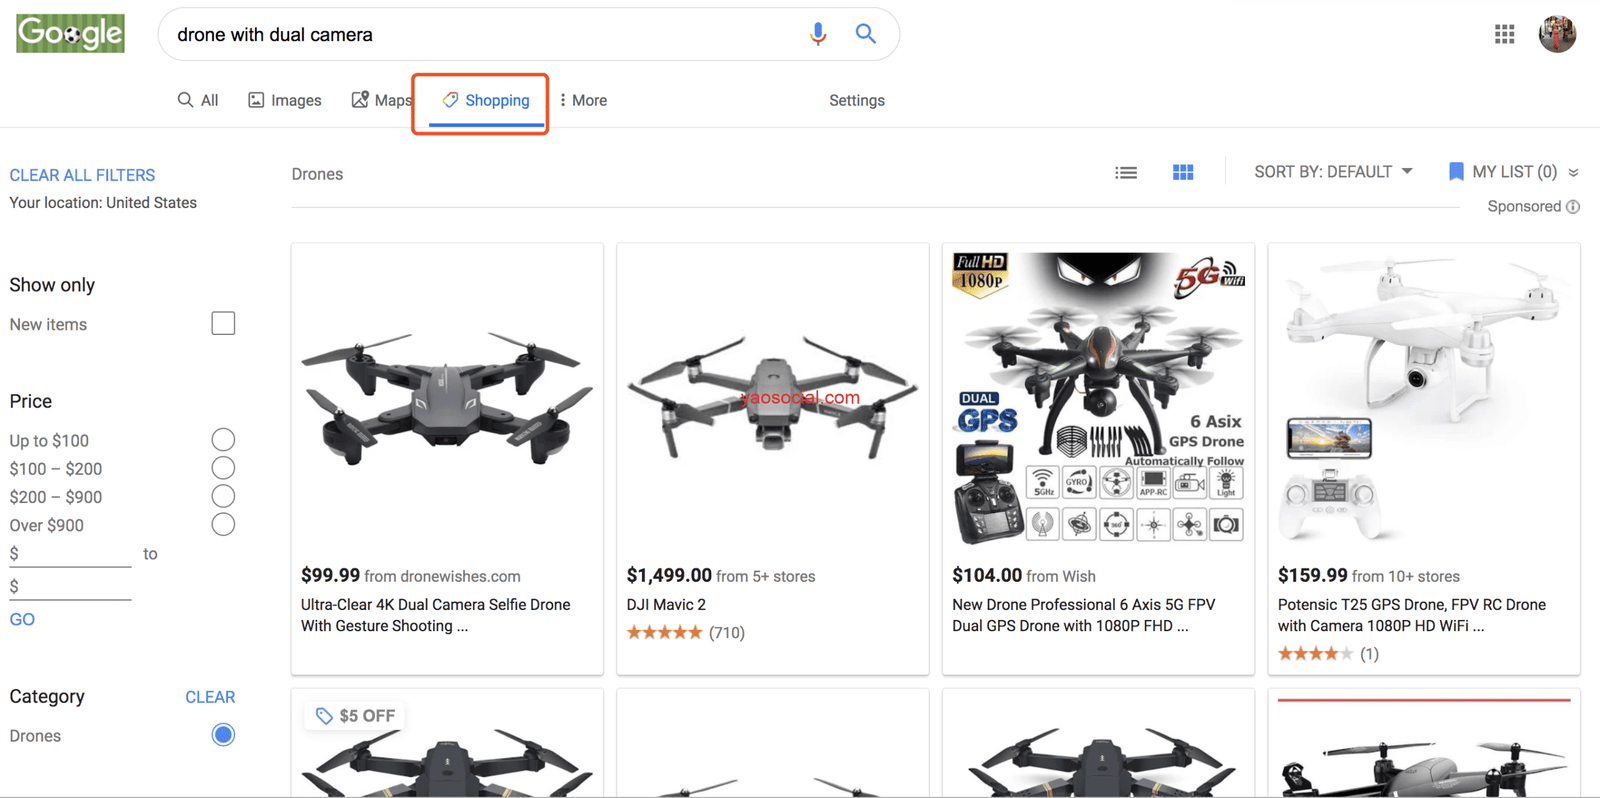Open the user profile avatar
The height and width of the screenshot is (798, 1600).
click(1556, 34)
